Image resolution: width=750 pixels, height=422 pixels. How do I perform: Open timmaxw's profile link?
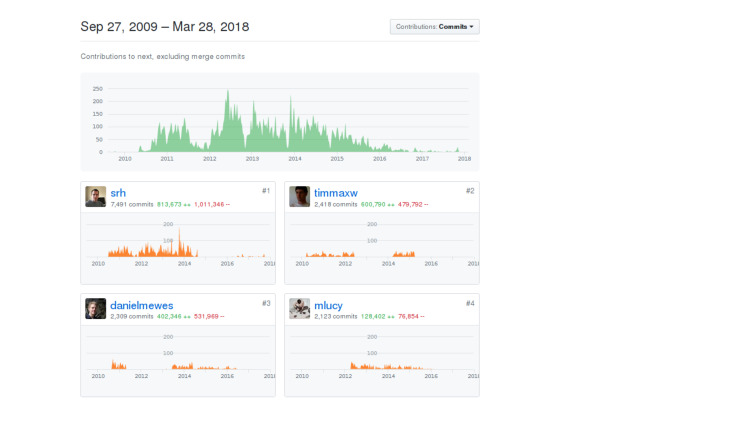[336, 193]
